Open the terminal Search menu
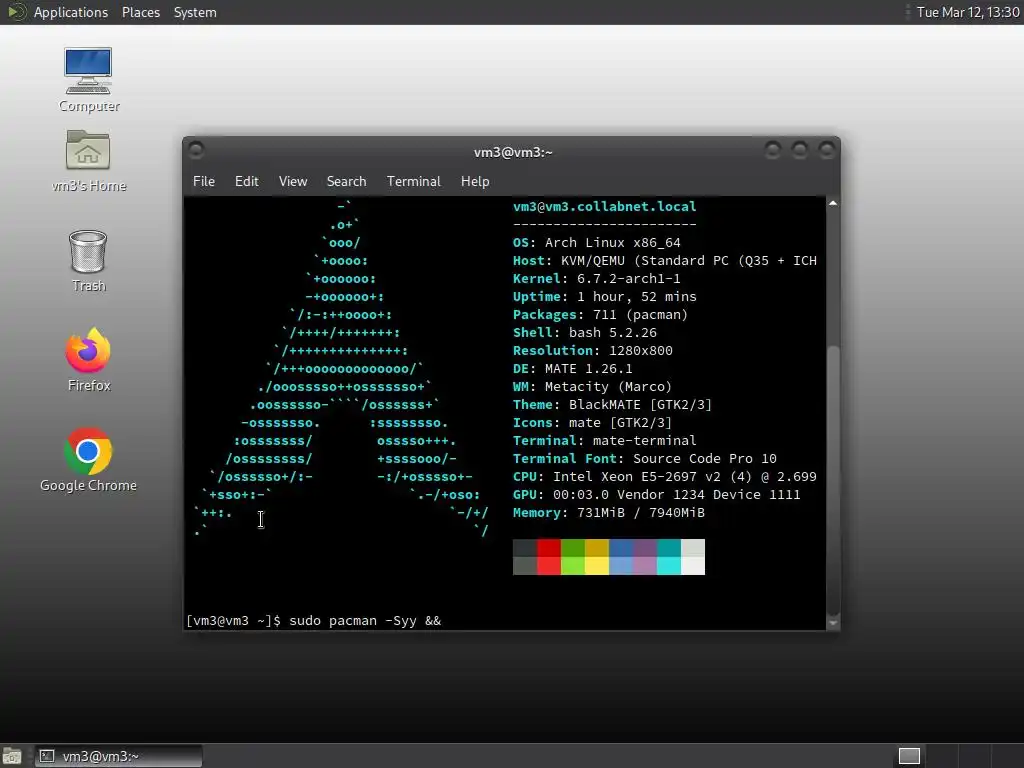 pyautogui.click(x=347, y=182)
